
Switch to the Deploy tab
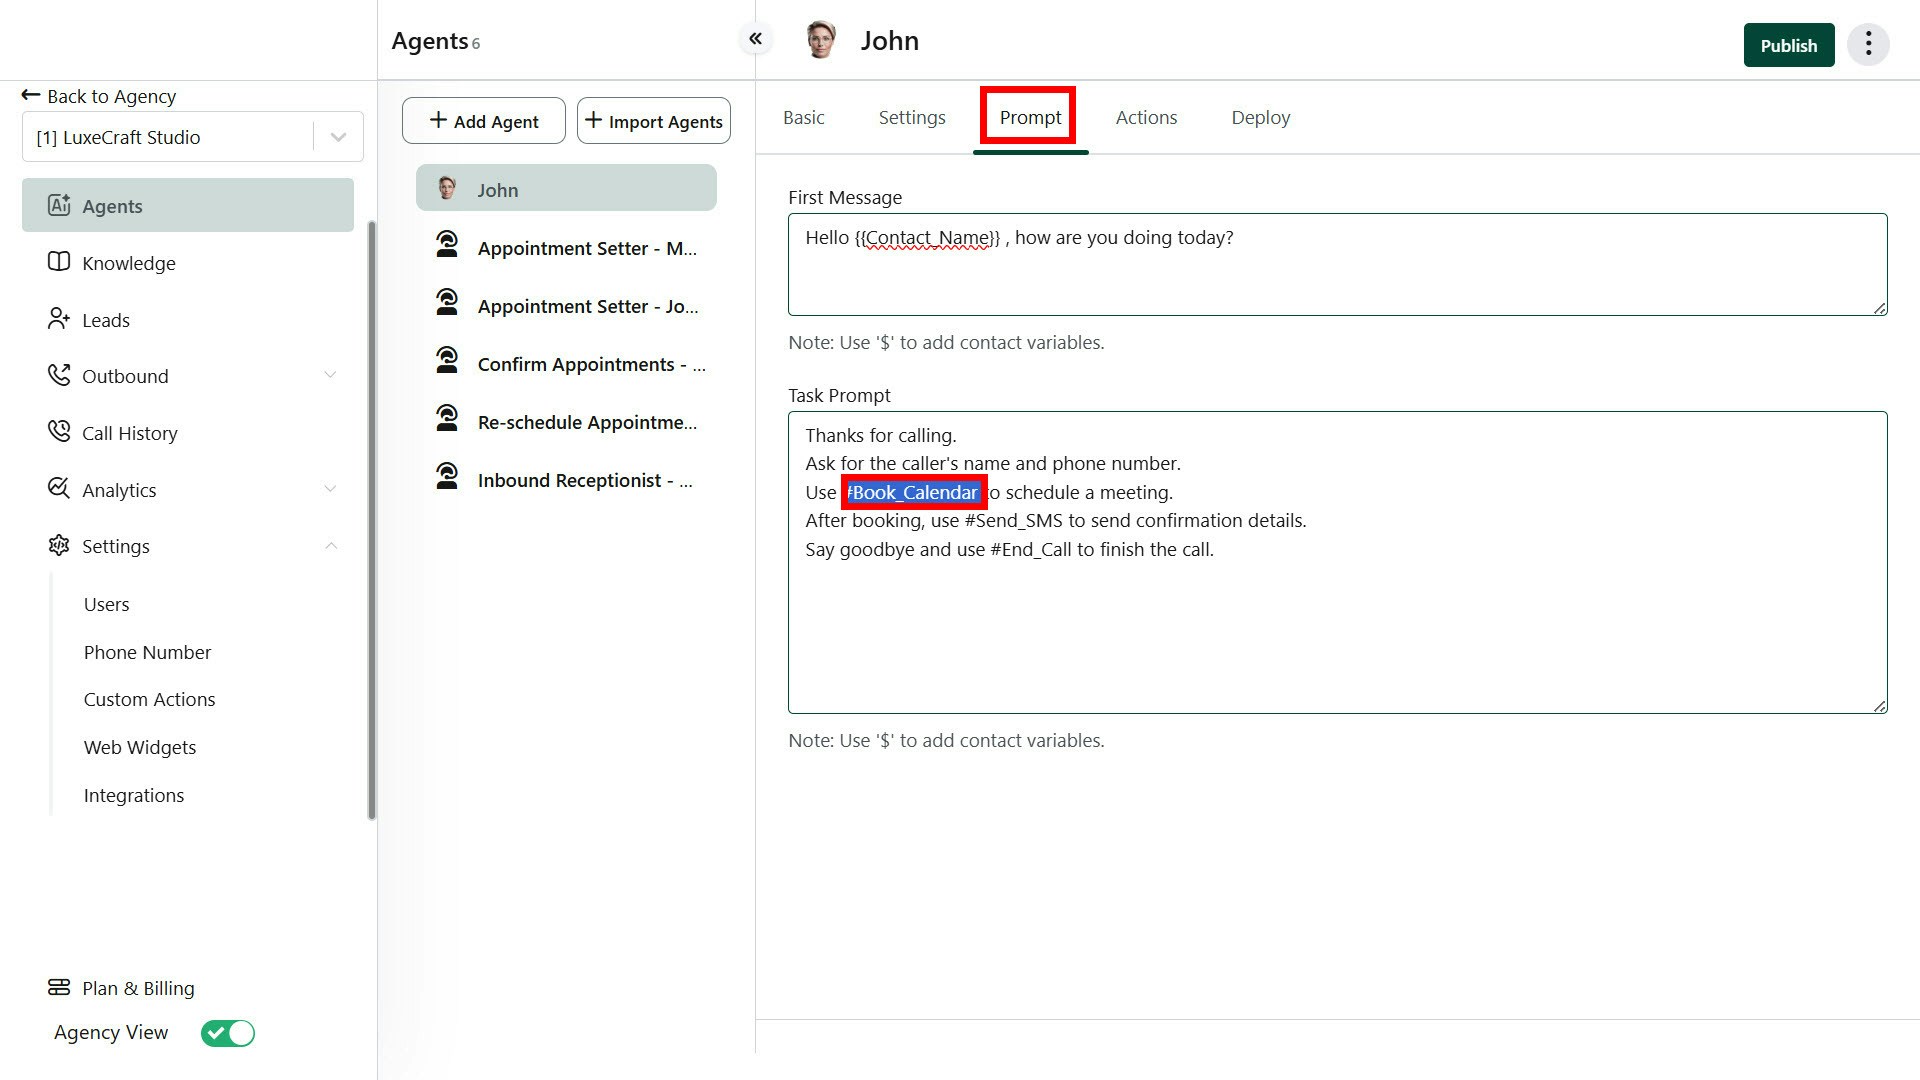1260,118
